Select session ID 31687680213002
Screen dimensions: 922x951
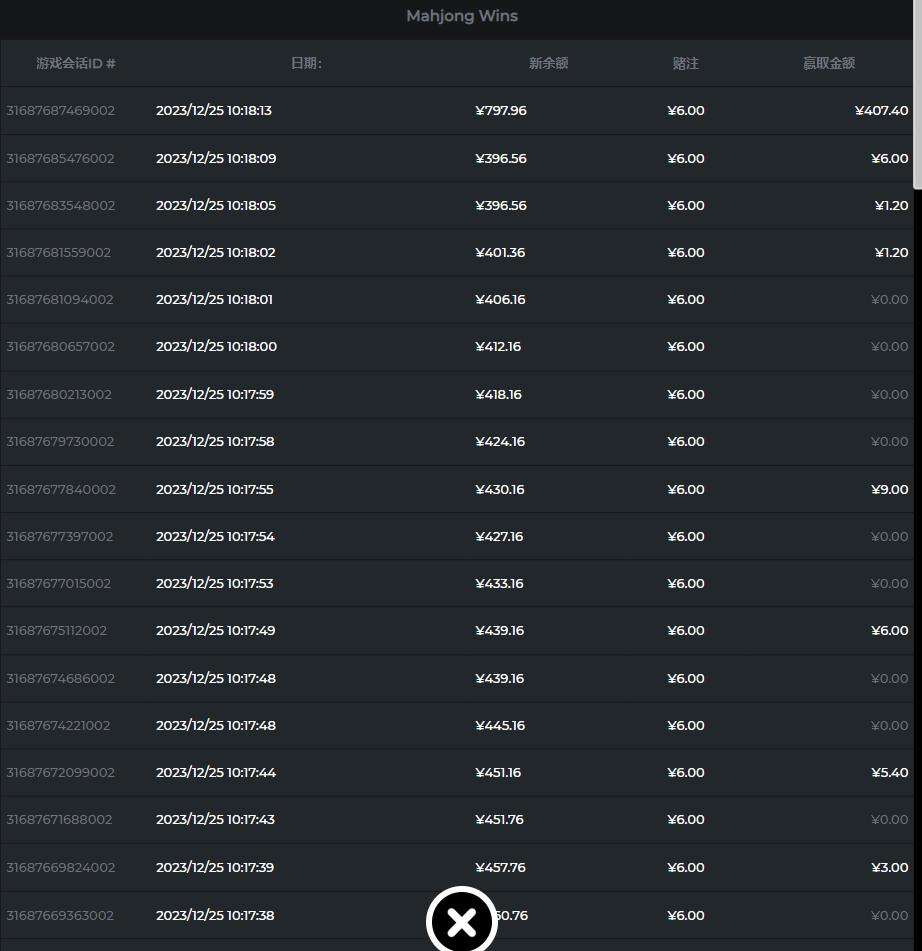[59, 394]
